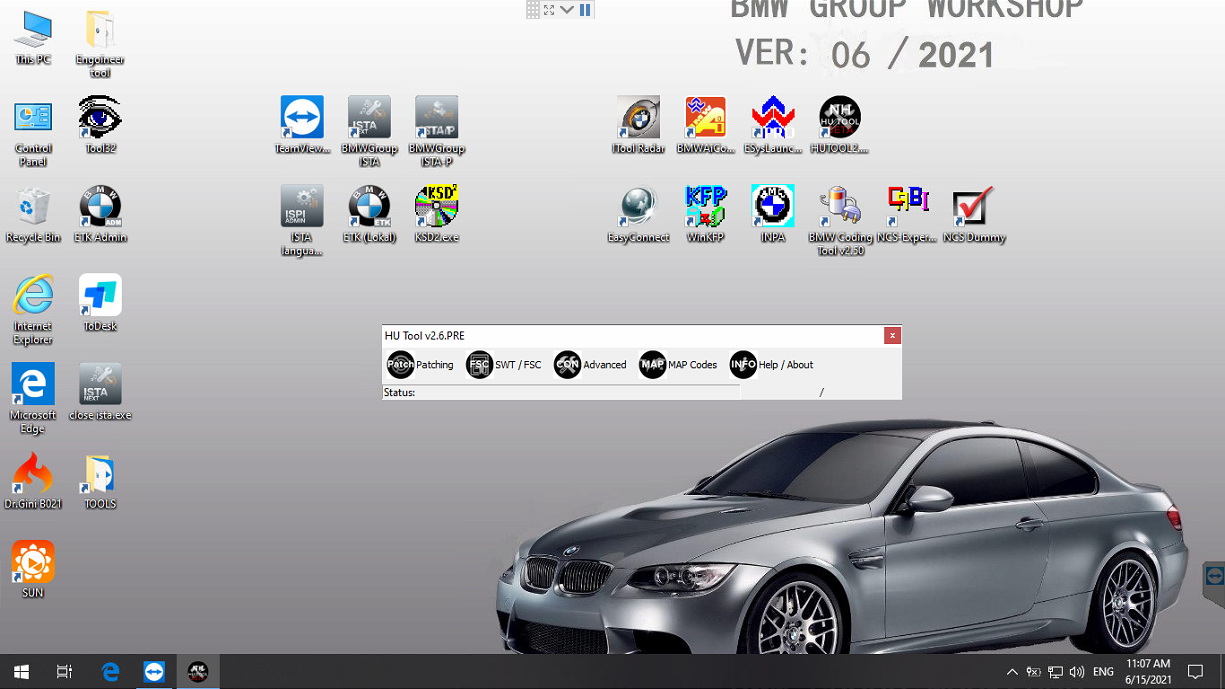Open the TOOLS folder shortcut

(x=100, y=481)
